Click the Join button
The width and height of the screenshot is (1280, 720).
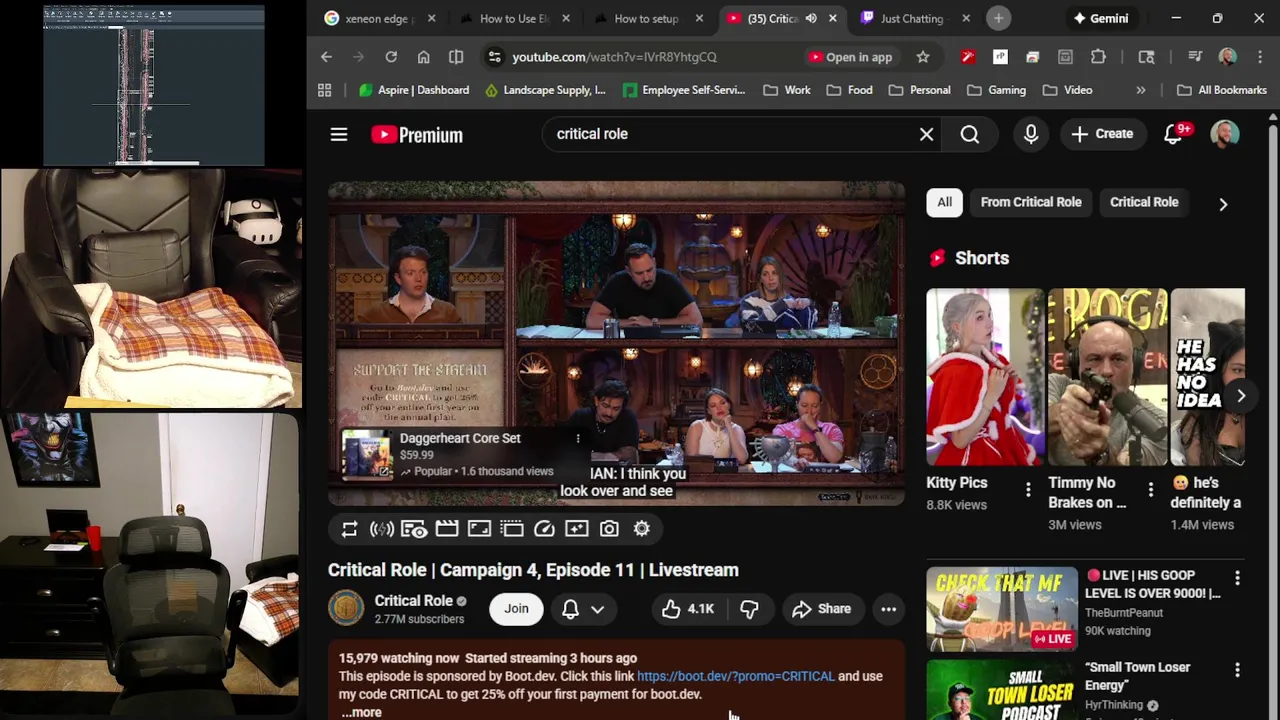[x=516, y=609]
